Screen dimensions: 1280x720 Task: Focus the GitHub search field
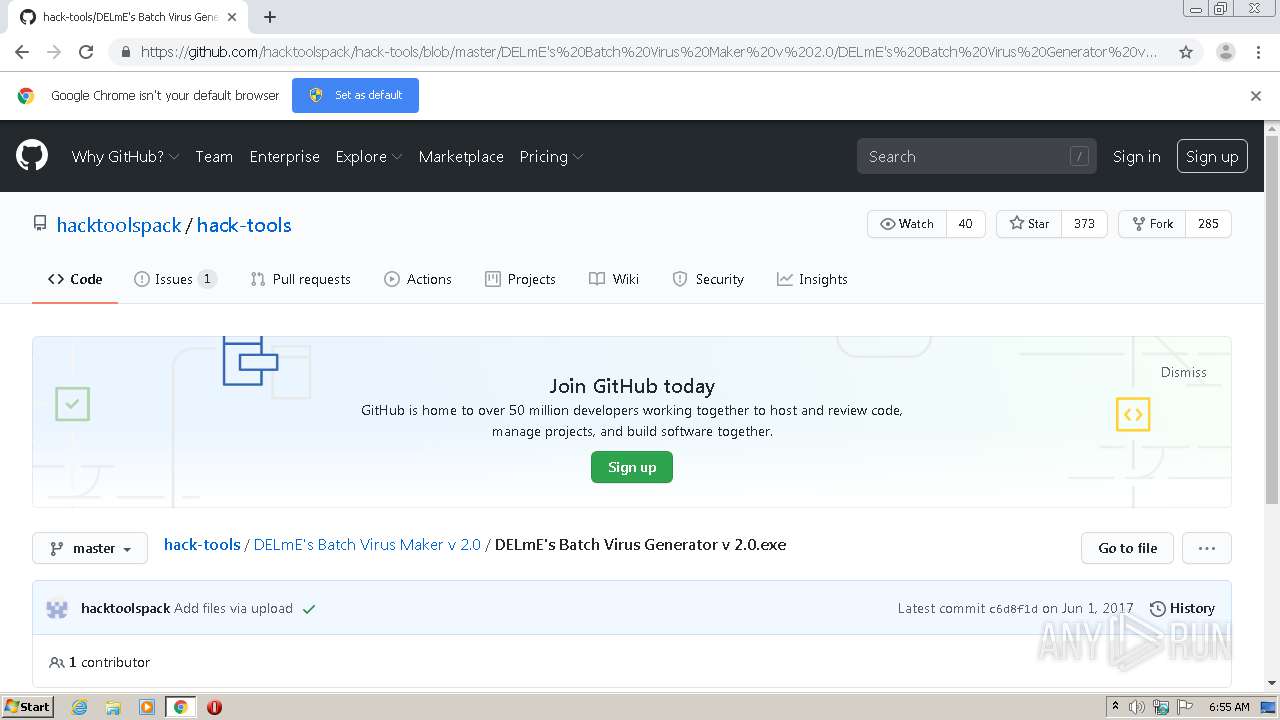(976, 156)
